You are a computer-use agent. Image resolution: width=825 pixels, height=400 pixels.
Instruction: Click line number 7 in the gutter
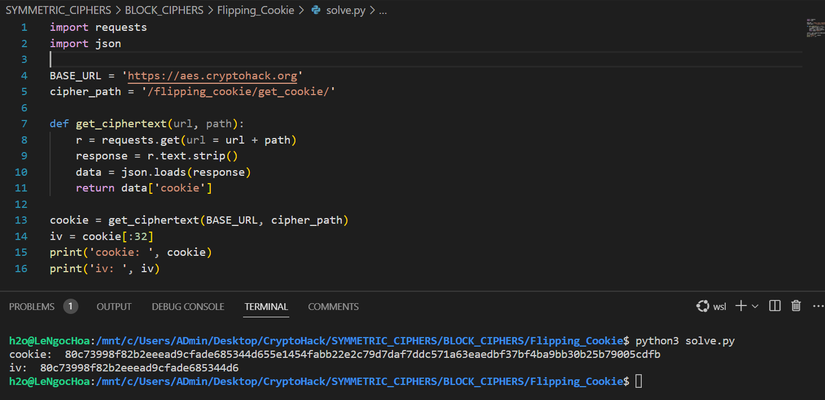(x=24, y=124)
